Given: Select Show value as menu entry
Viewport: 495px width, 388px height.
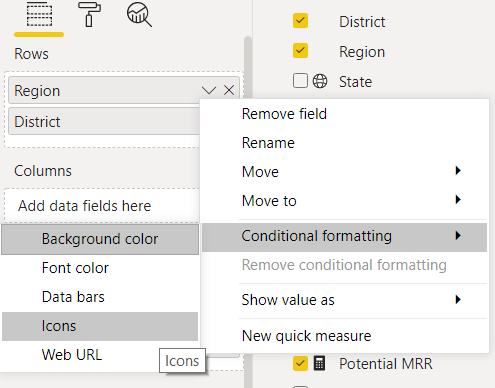Looking at the screenshot, I should (x=345, y=300).
